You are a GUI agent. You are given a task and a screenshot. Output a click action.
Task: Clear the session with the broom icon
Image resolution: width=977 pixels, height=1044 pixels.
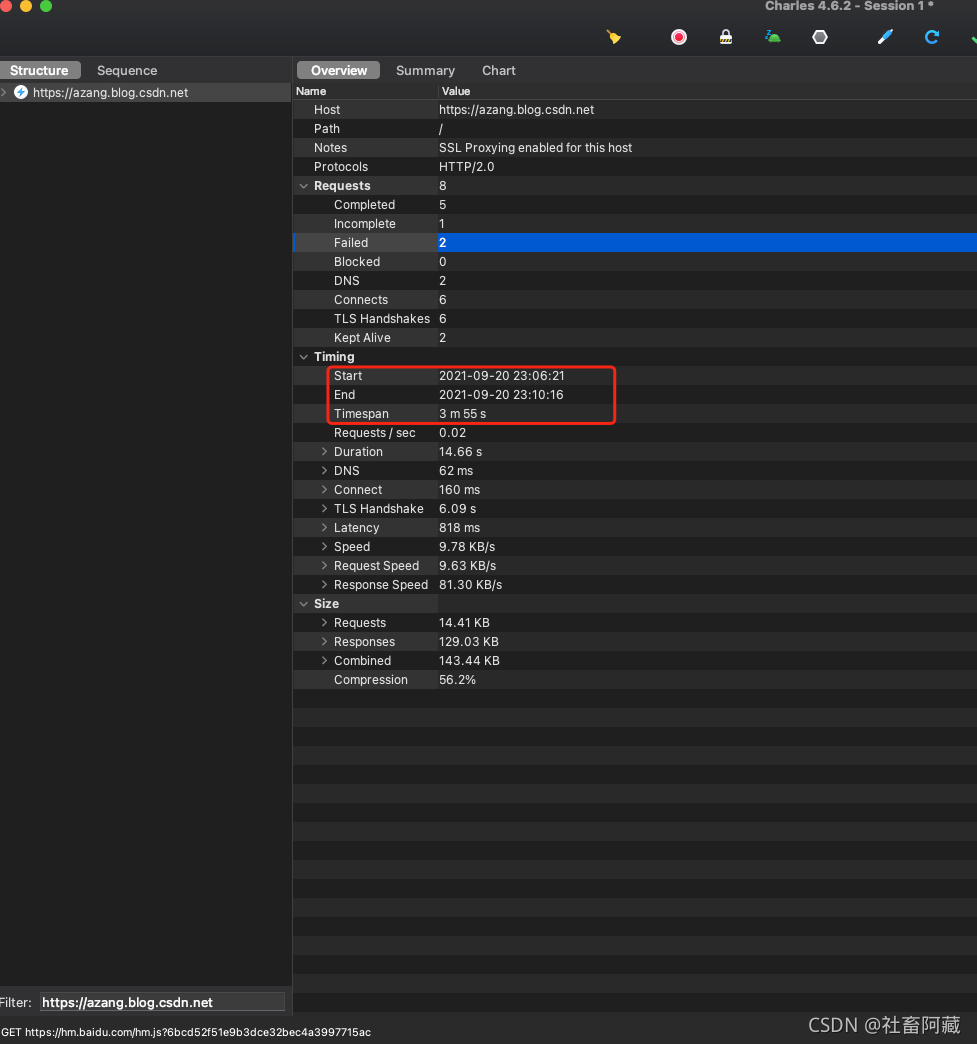613,37
